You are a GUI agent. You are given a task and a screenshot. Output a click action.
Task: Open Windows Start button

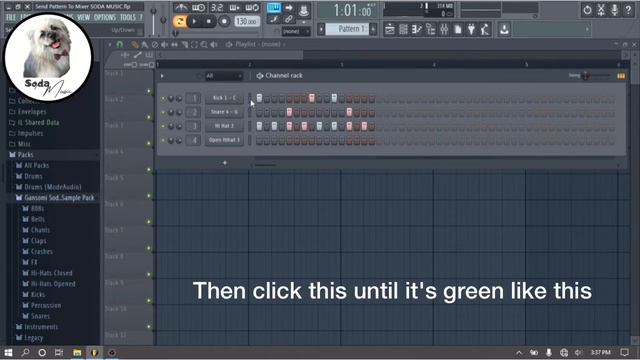[x=8, y=352]
